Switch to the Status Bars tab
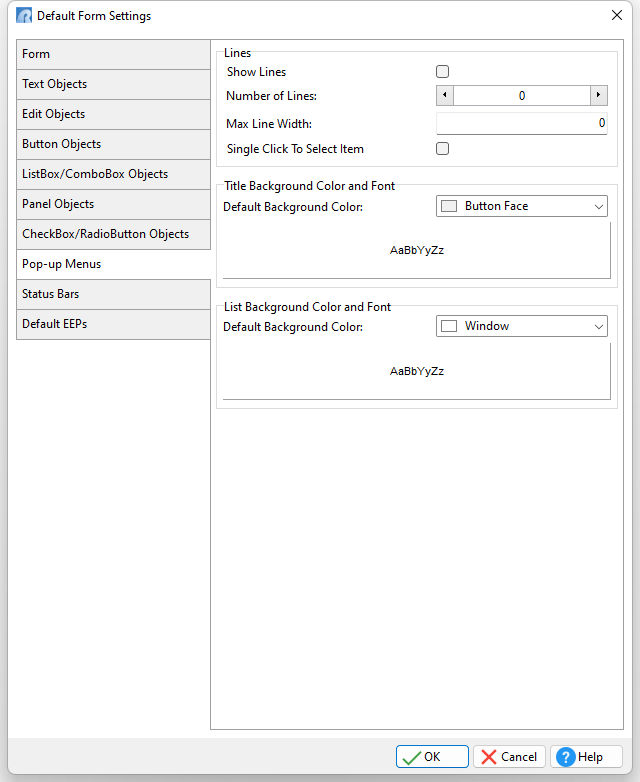 (x=113, y=294)
